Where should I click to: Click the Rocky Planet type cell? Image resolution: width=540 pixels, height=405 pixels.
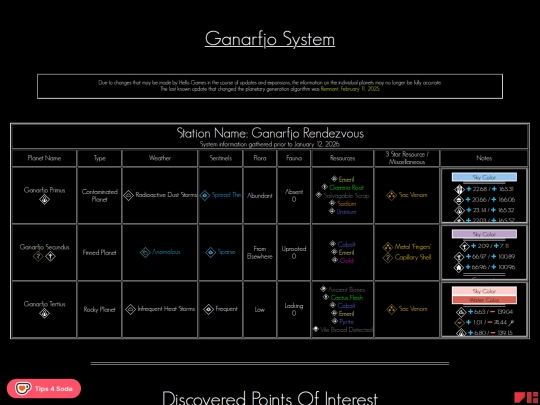[100, 310]
